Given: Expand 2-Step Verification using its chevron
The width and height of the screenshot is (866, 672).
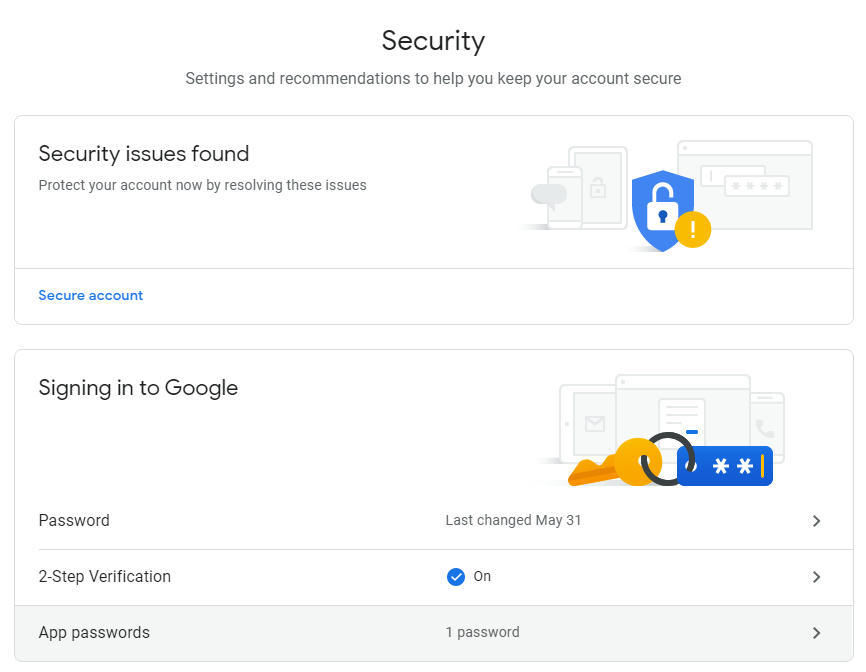Looking at the screenshot, I should click(816, 577).
